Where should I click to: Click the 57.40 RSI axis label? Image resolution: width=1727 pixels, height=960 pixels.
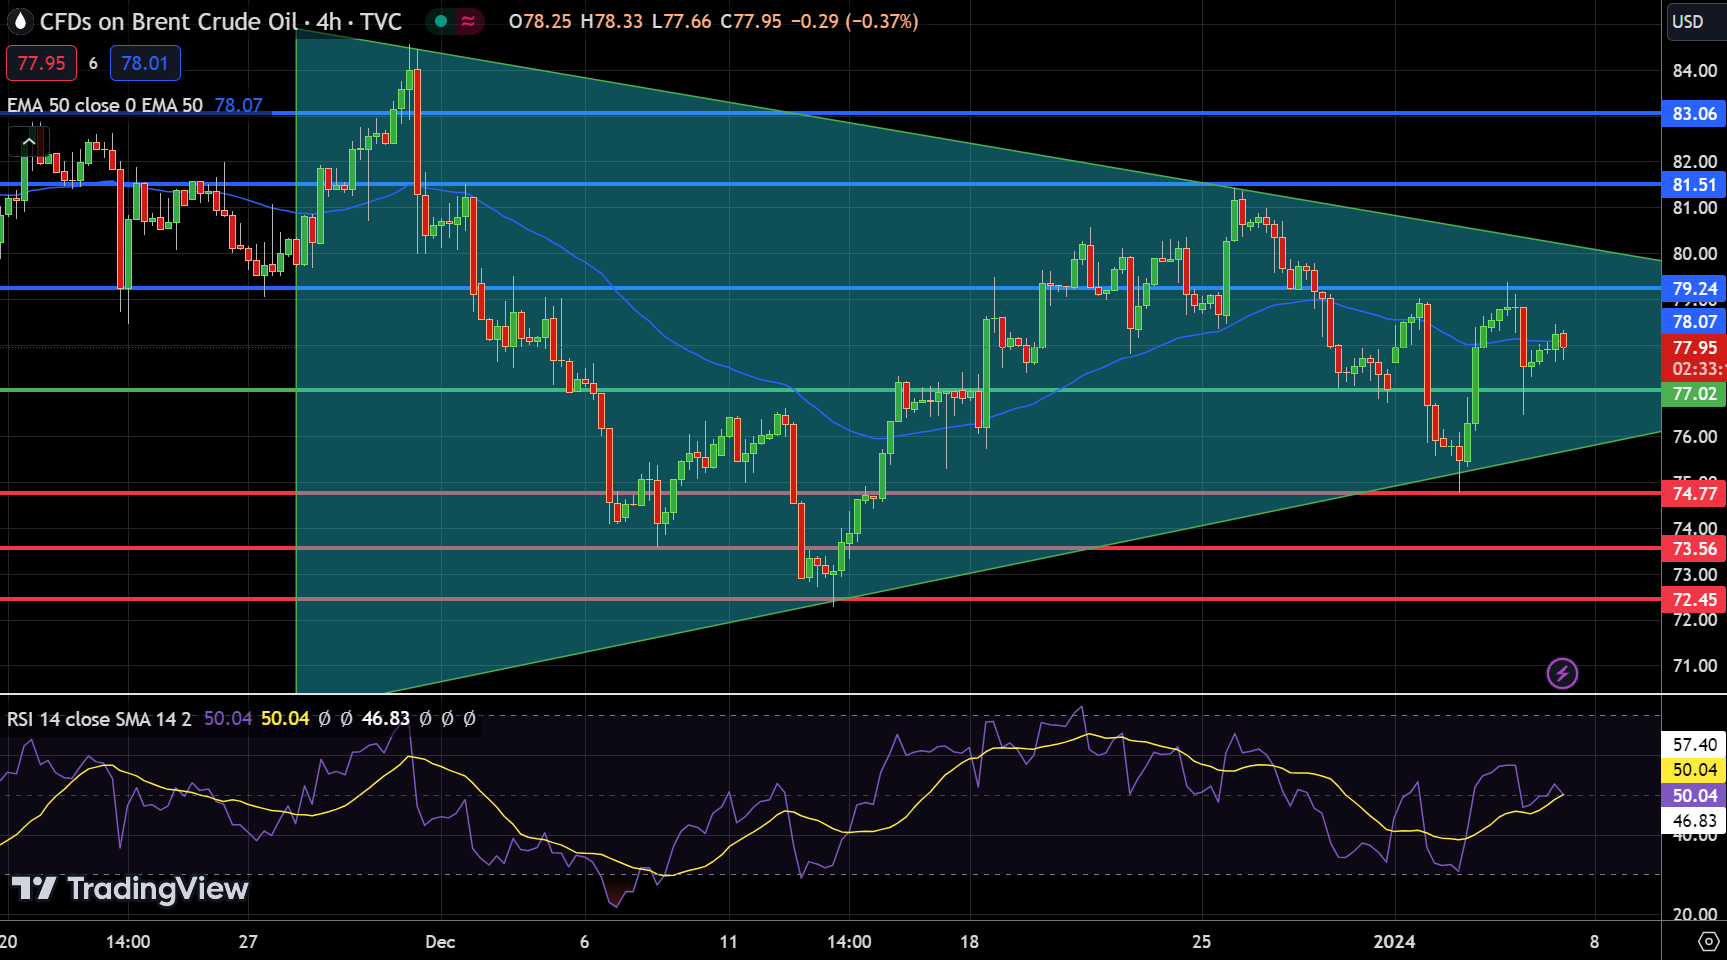(1694, 745)
